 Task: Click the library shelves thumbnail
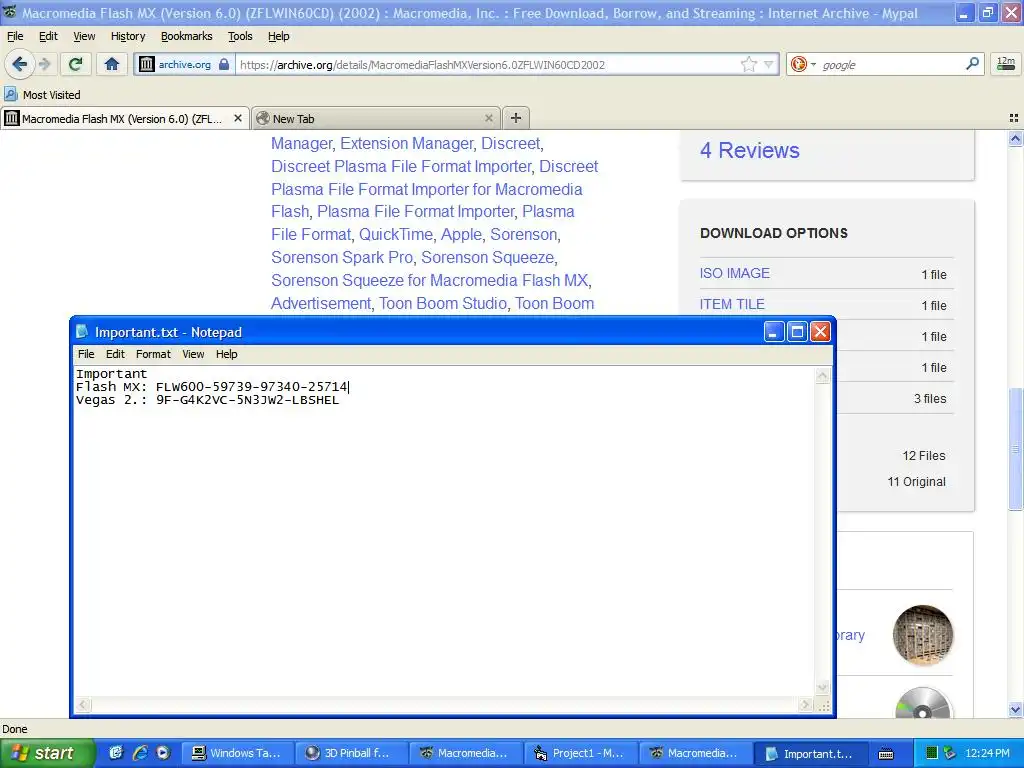(x=922, y=635)
